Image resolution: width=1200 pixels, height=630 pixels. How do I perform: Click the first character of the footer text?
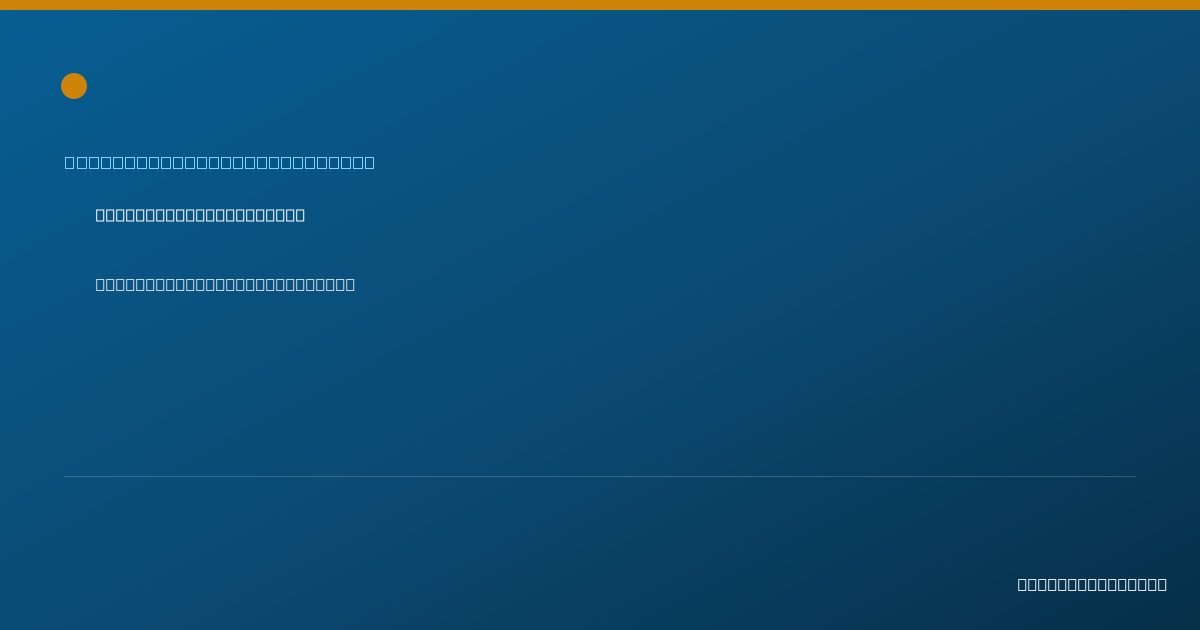[1023, 584]
